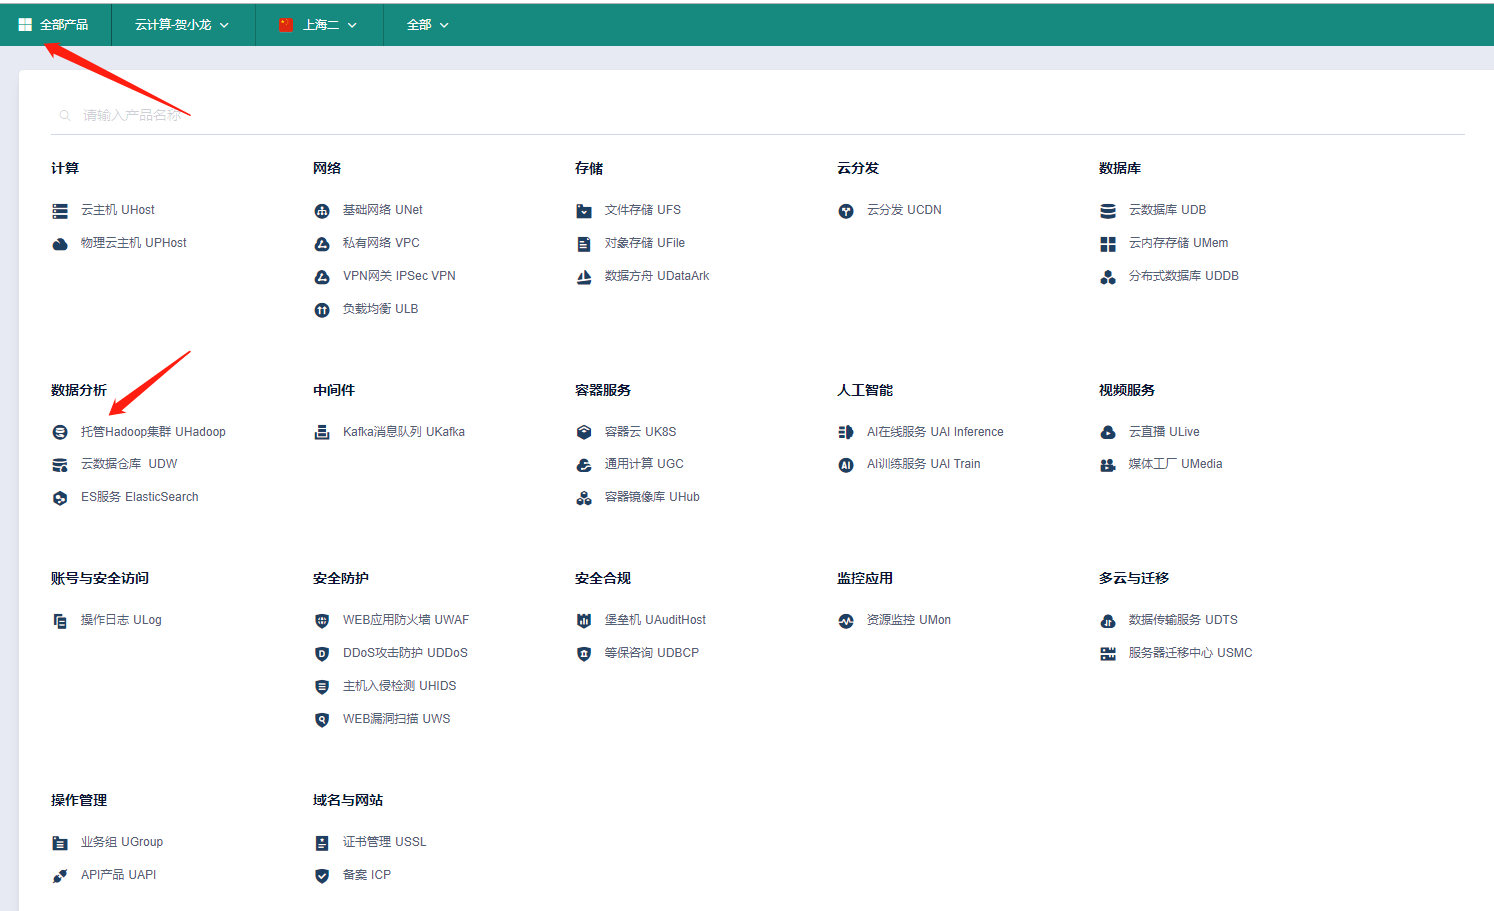Expand the 云计算-贺小龙 project dropdown
Screen dimensions: 1494x911
coord(182,25)
